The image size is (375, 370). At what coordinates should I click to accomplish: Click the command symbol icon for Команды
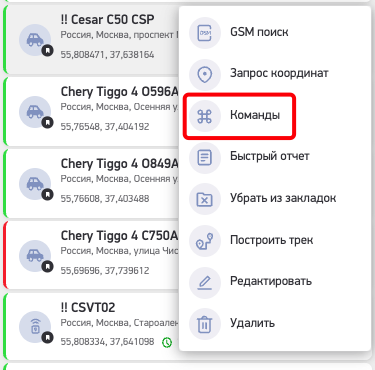coord(205,116)
